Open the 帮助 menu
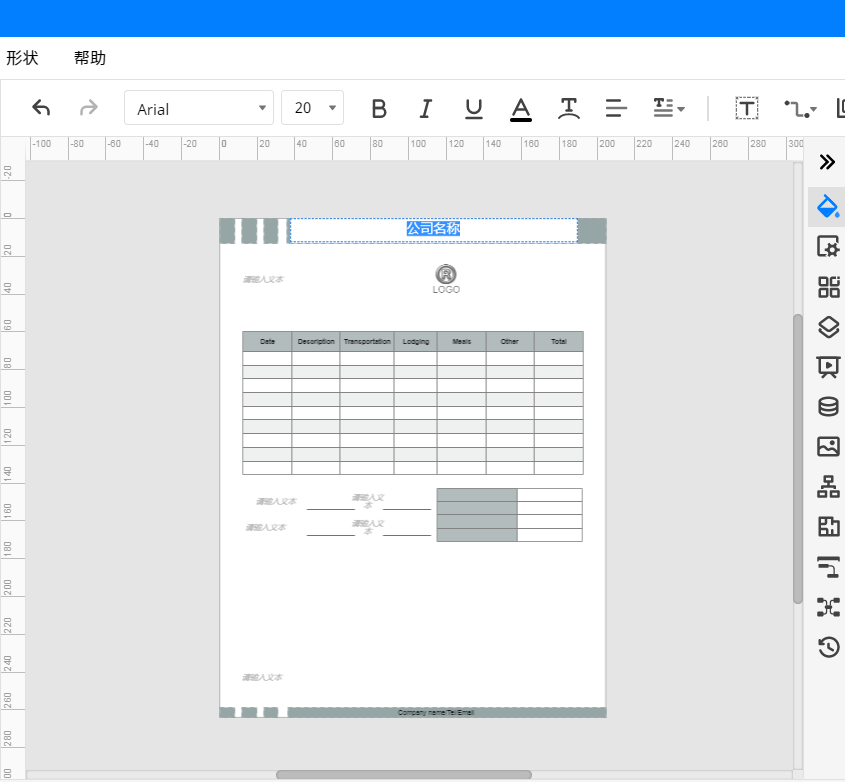The height and width of the screenshot is (782, 845). [89, 58]
